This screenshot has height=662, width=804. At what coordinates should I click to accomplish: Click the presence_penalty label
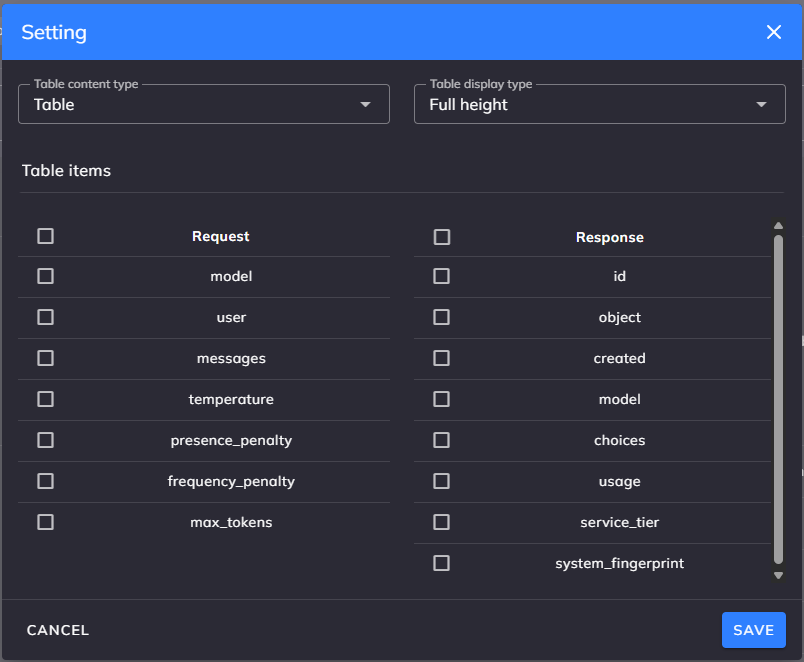tap(231, 440)
